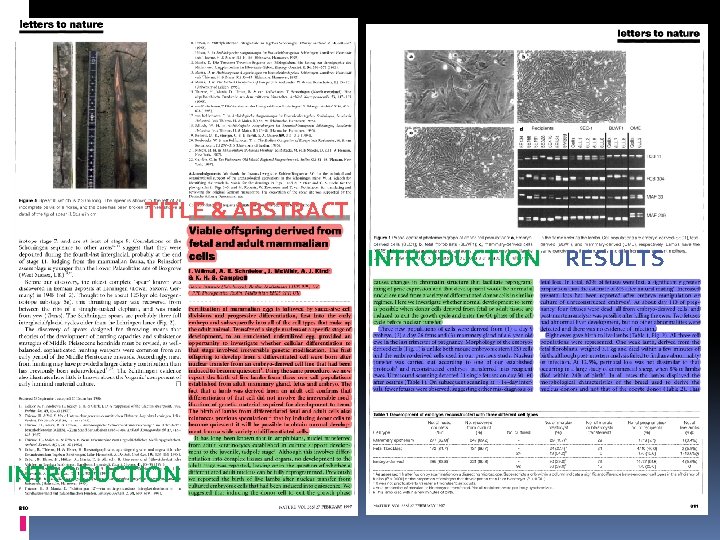
Task: Click the Table 1 data table on the right page
Action: 537,452
